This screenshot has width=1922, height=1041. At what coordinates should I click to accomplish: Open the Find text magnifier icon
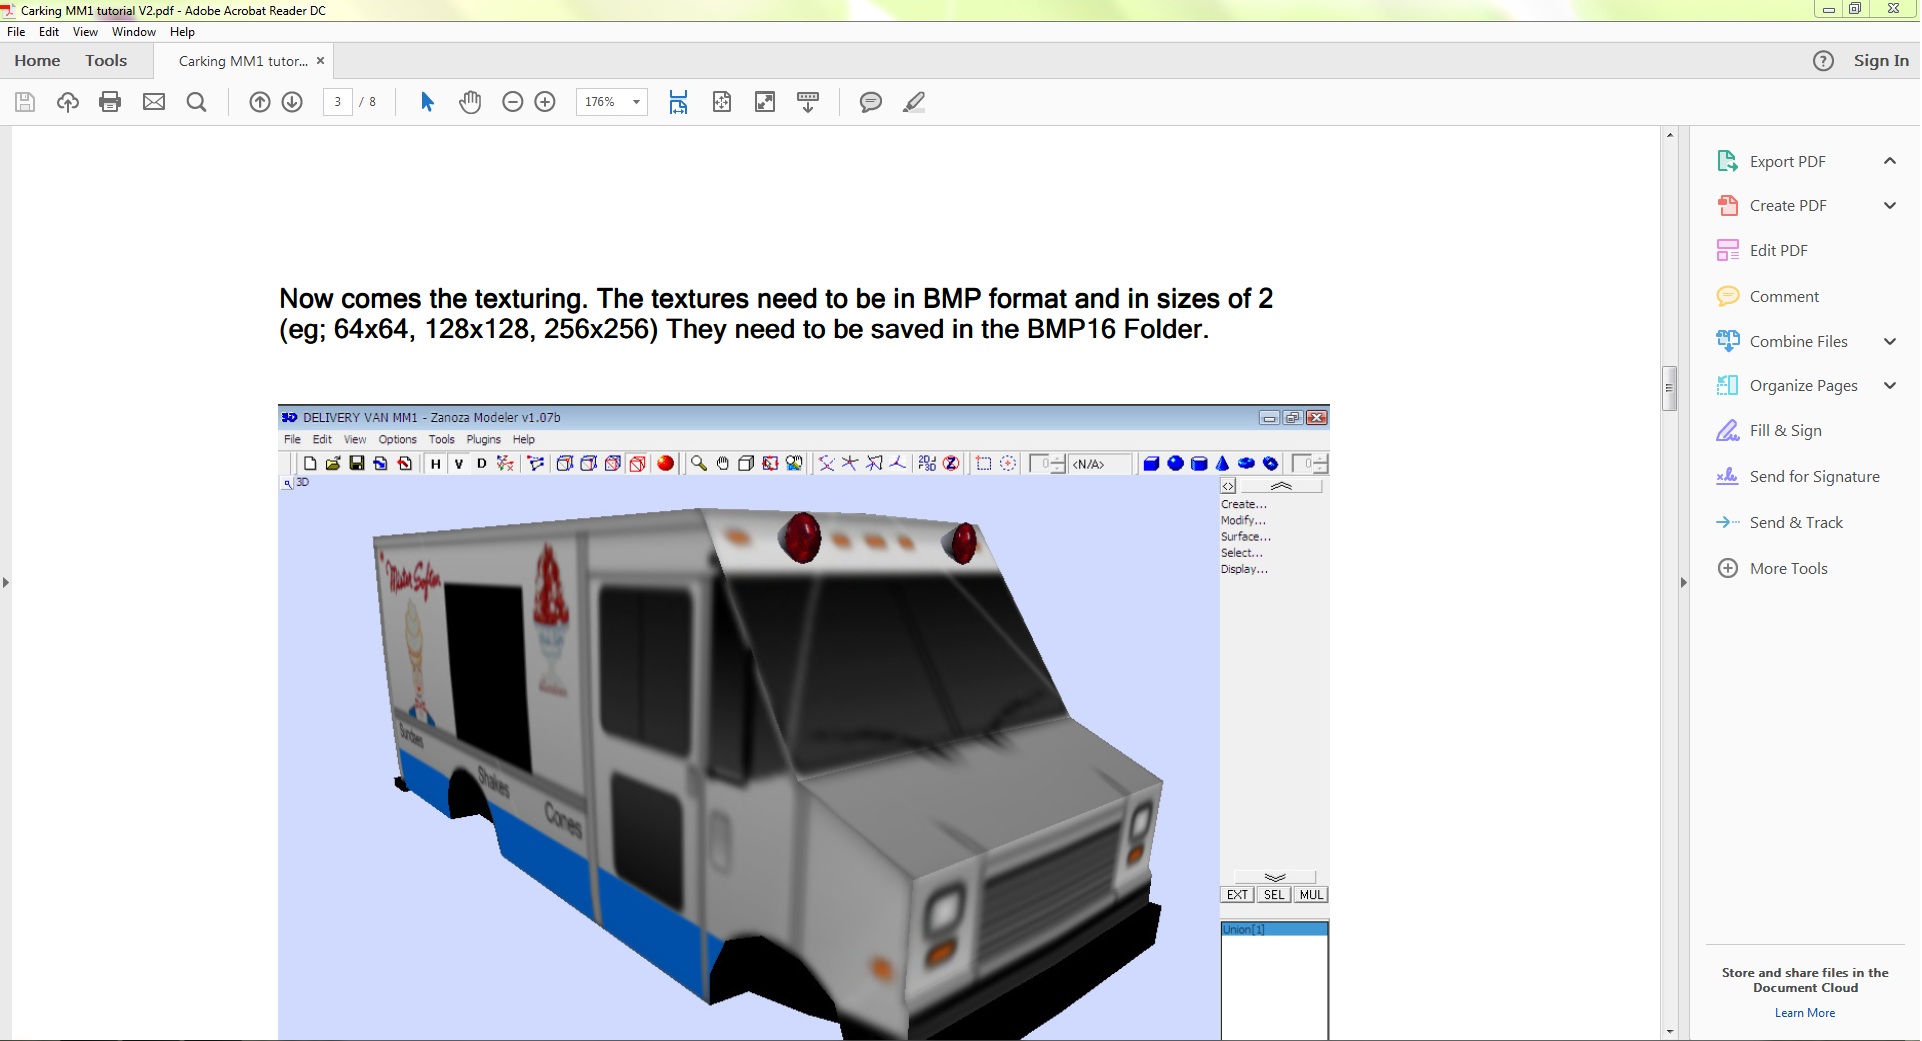click(197, 102)
